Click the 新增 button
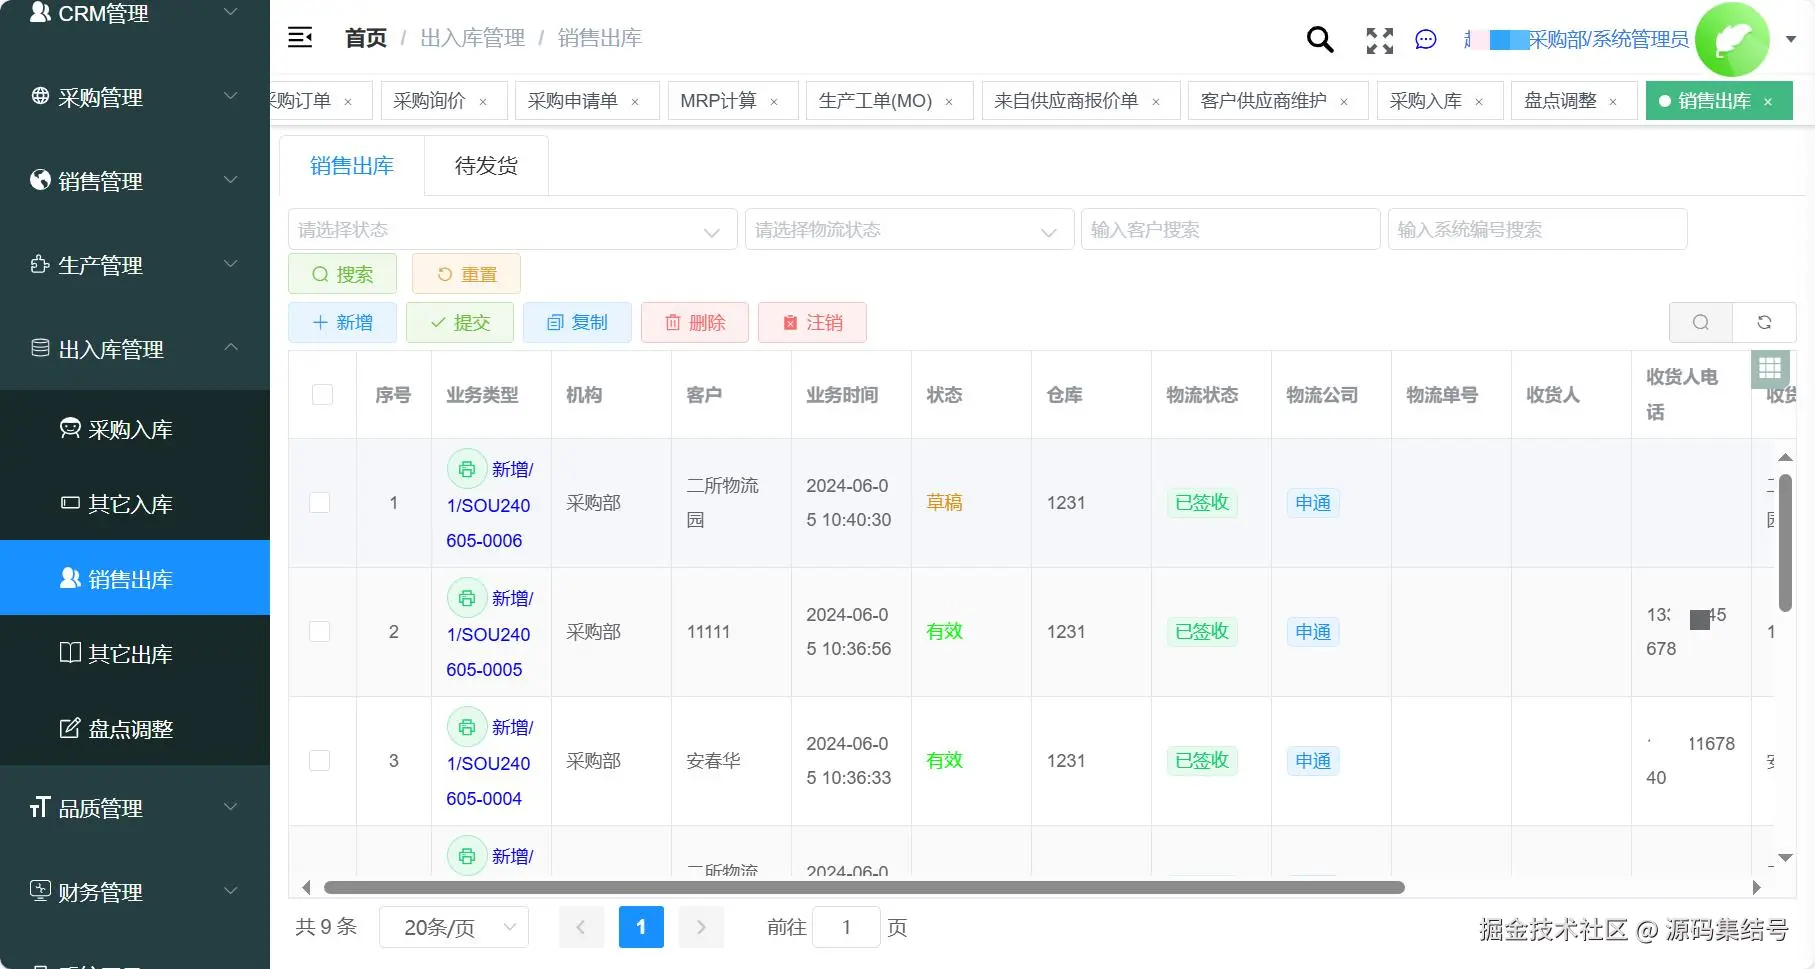The image size is (1815, 969). coord(342,322)
